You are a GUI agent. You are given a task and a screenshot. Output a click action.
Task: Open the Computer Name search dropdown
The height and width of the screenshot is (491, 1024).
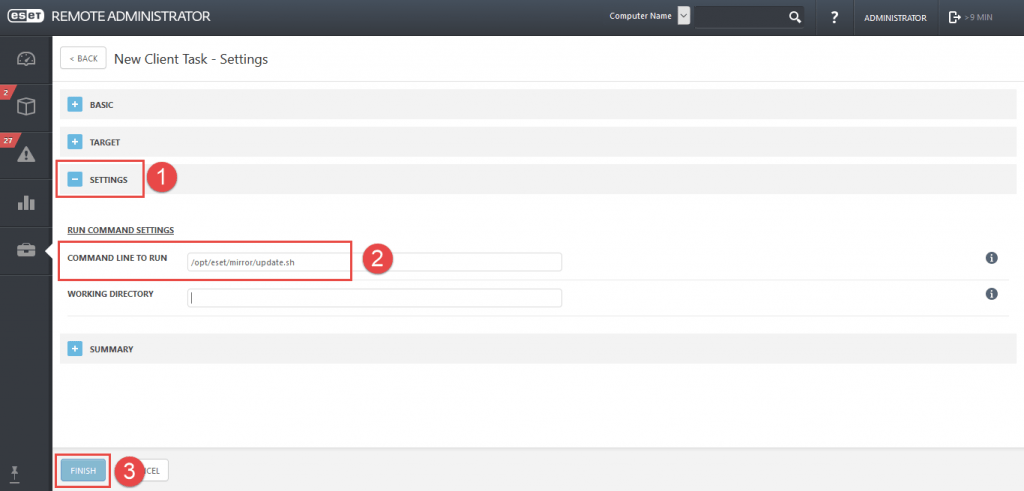[684, 16]
